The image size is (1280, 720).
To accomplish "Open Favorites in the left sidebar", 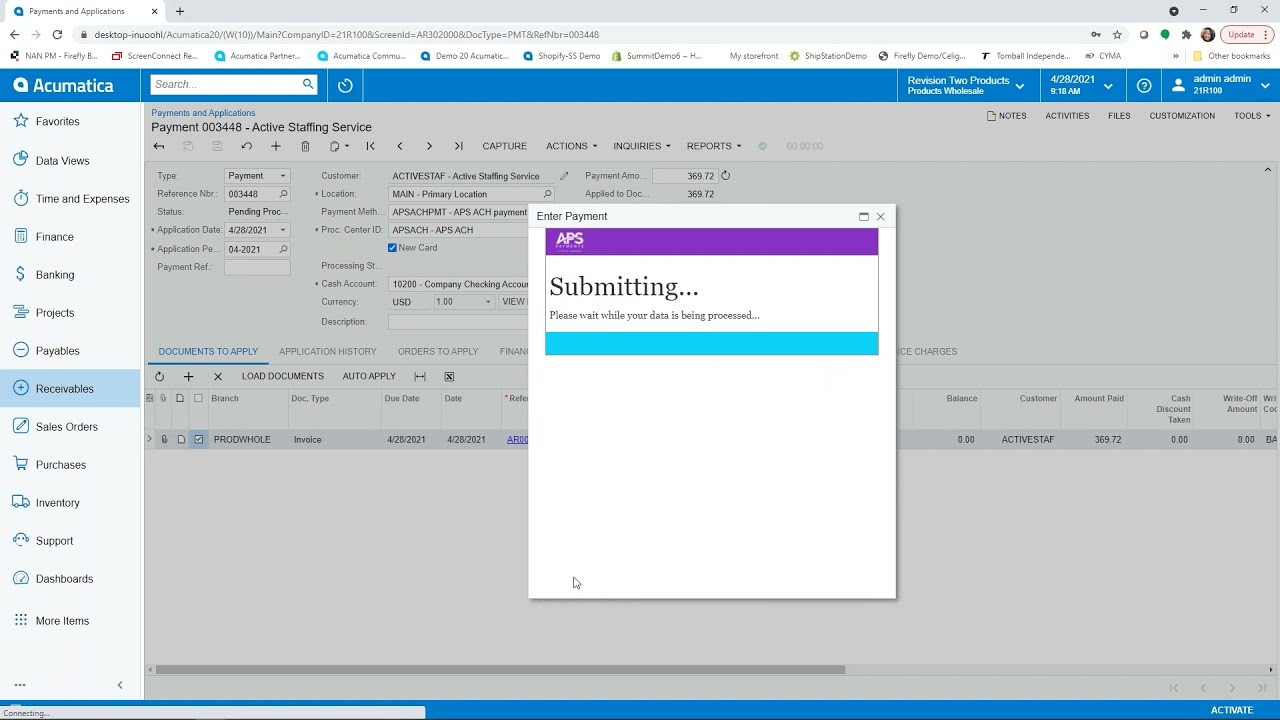I will 57,121.
